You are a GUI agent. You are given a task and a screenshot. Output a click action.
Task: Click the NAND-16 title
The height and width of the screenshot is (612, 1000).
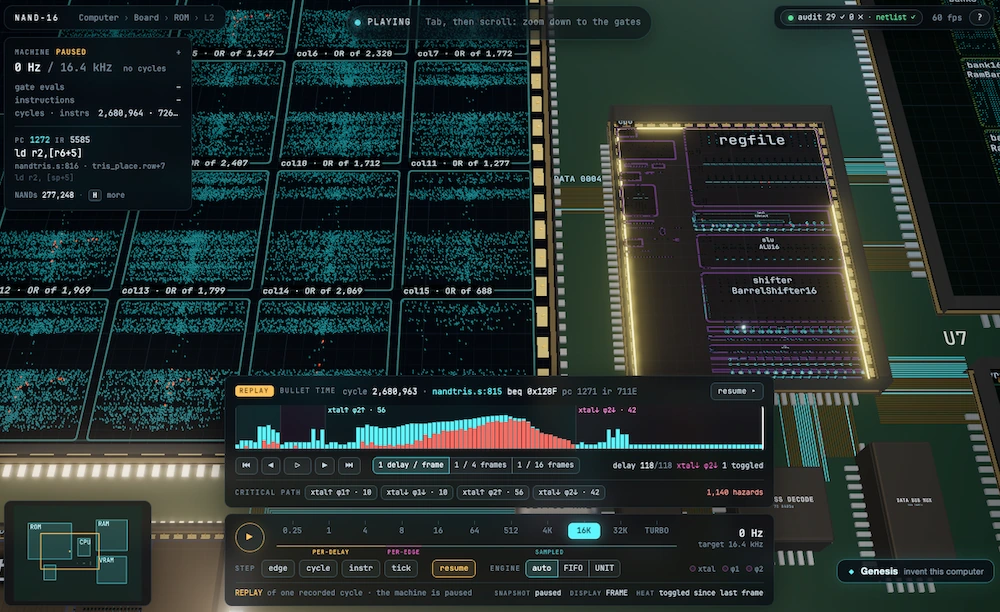(36, 18)
